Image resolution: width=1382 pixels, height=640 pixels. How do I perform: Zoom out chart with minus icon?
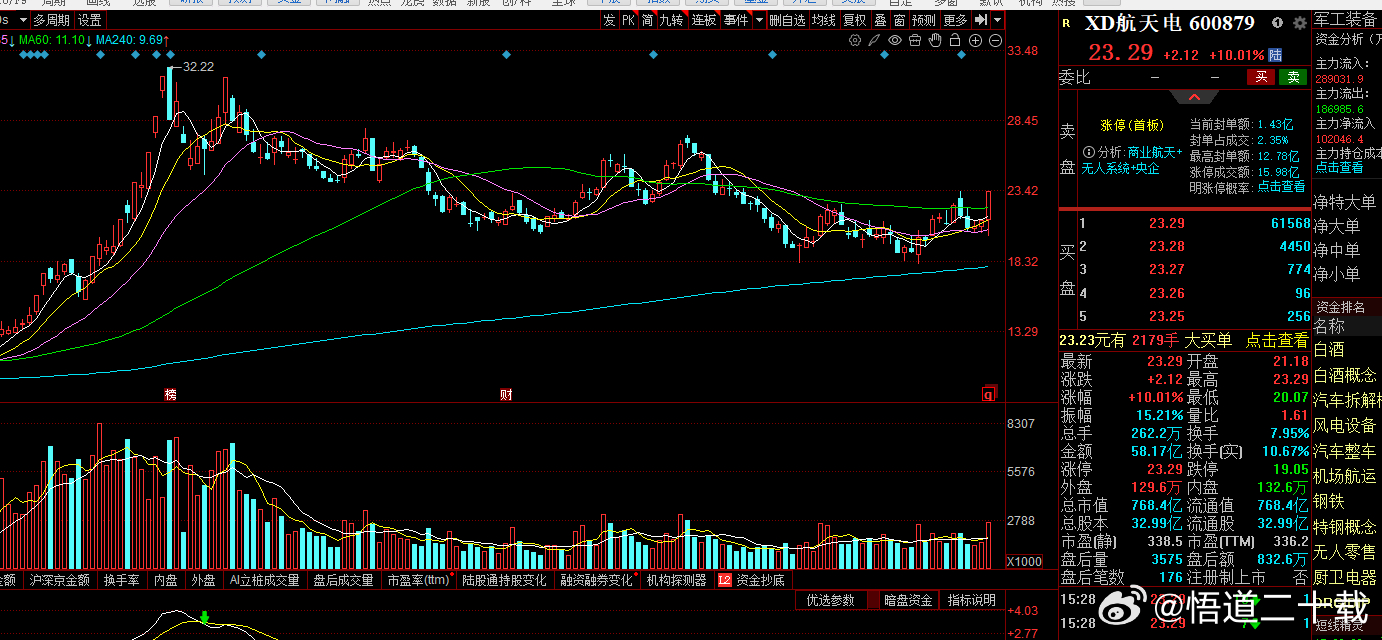(x=995, y=40)
